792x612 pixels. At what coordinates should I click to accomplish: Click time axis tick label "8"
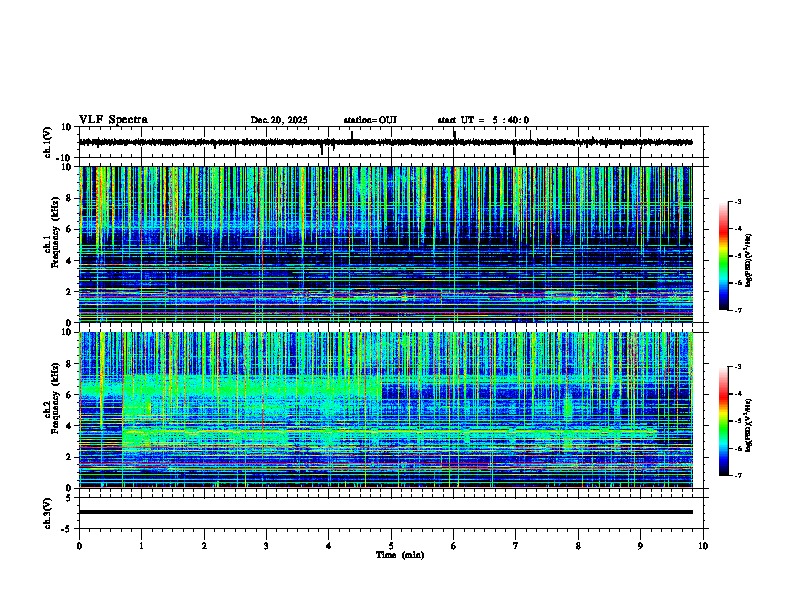coord(578,546)
